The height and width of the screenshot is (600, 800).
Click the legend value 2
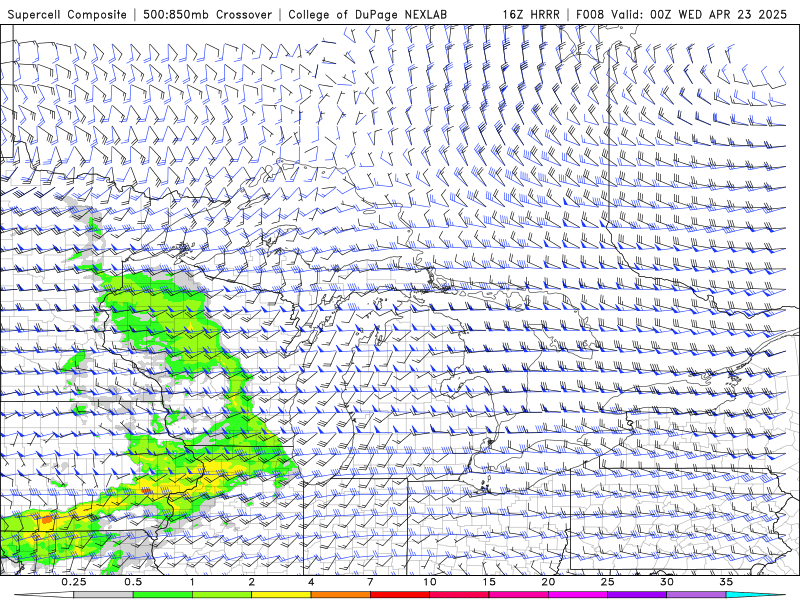point(252,582)
